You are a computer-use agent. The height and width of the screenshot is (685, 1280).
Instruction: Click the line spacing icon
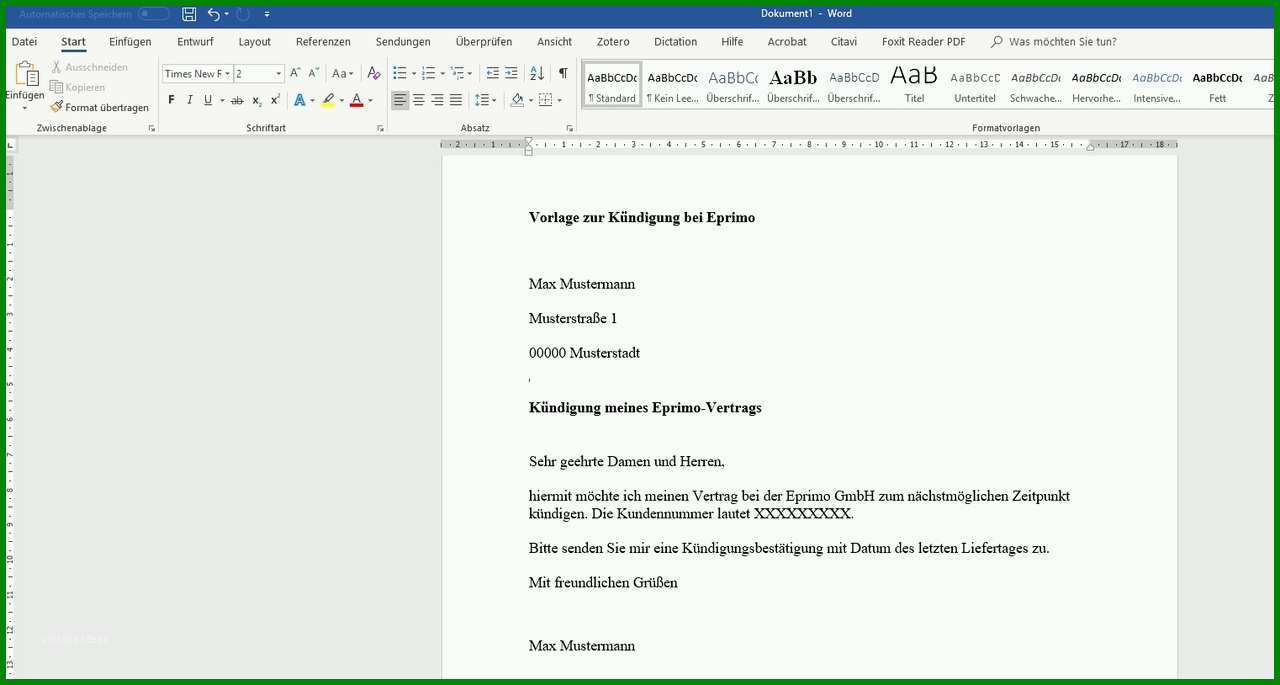(x=481, y=100)
